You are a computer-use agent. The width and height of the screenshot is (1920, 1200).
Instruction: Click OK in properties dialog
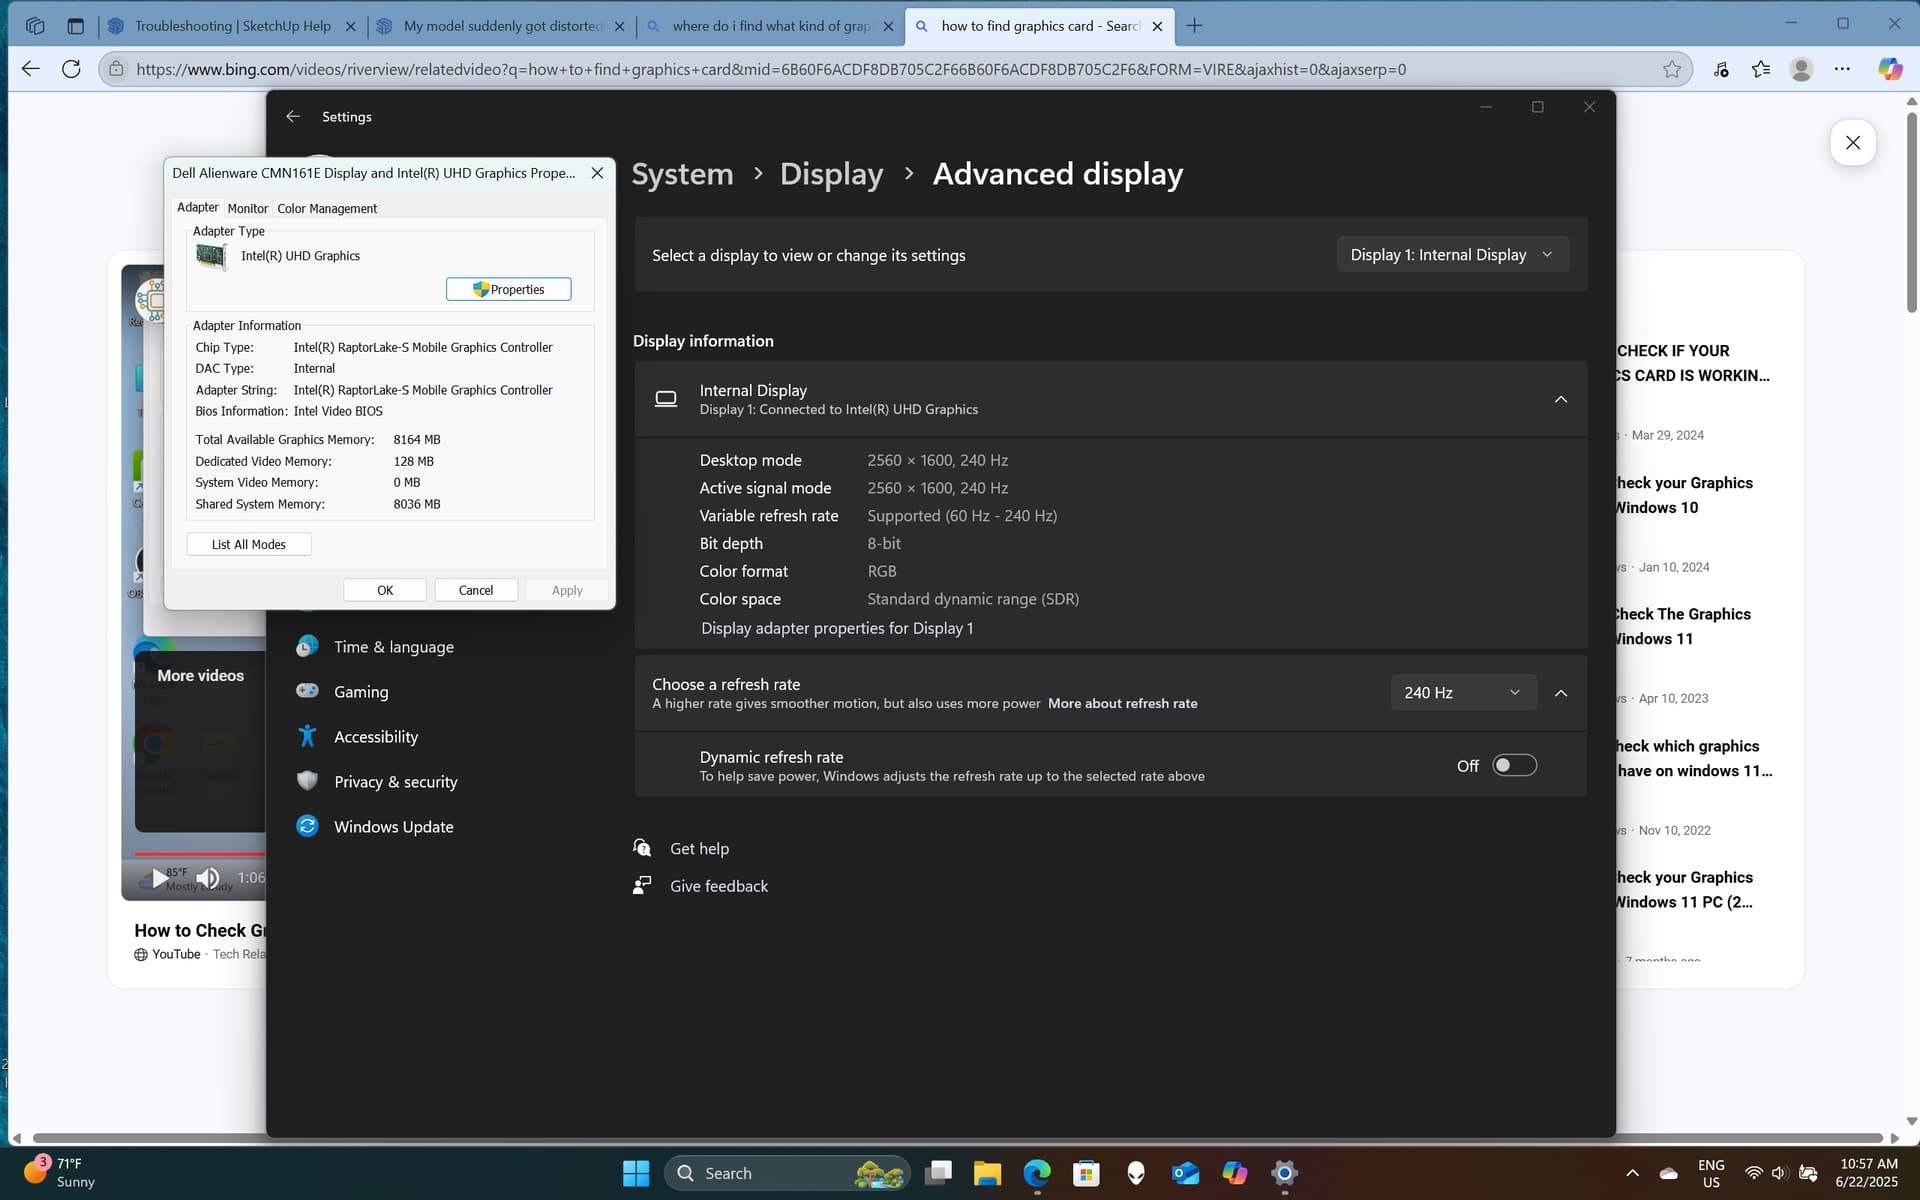coord(385,590)
